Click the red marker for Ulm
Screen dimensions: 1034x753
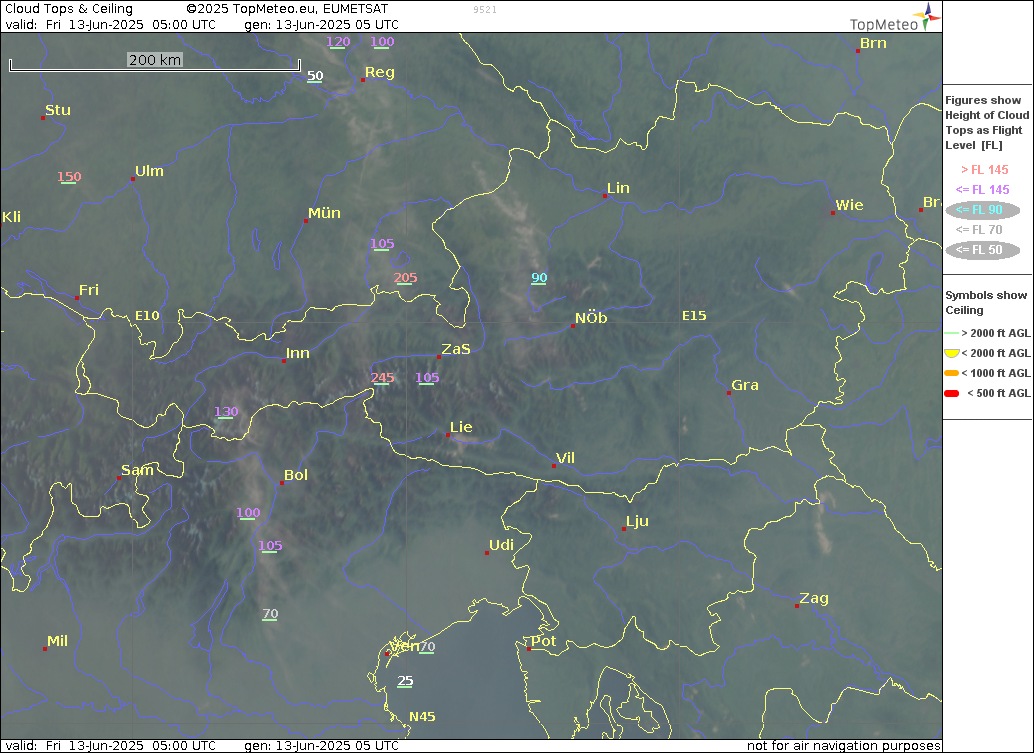click(x=133, y=179)
